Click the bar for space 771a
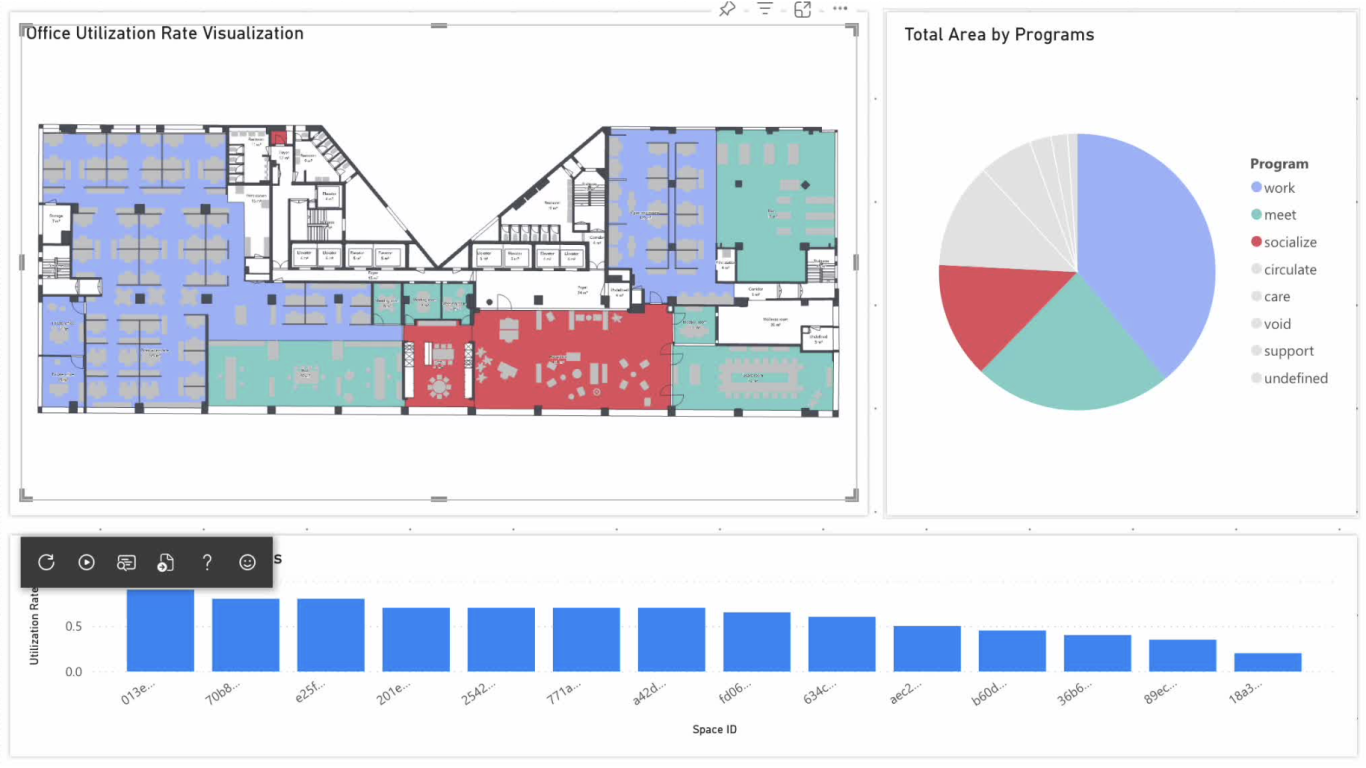The height and width of the screenshot is (768, 1366). point(586,640)
